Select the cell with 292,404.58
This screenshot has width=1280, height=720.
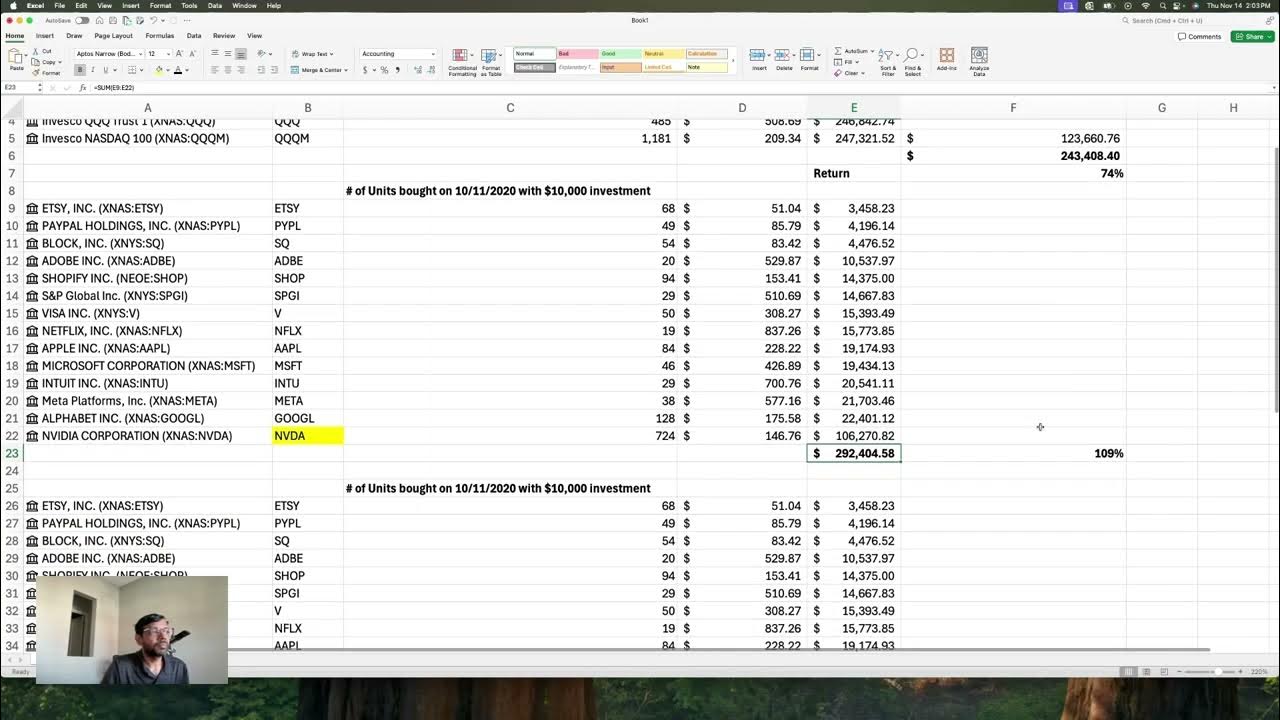[x=854, y=454]
